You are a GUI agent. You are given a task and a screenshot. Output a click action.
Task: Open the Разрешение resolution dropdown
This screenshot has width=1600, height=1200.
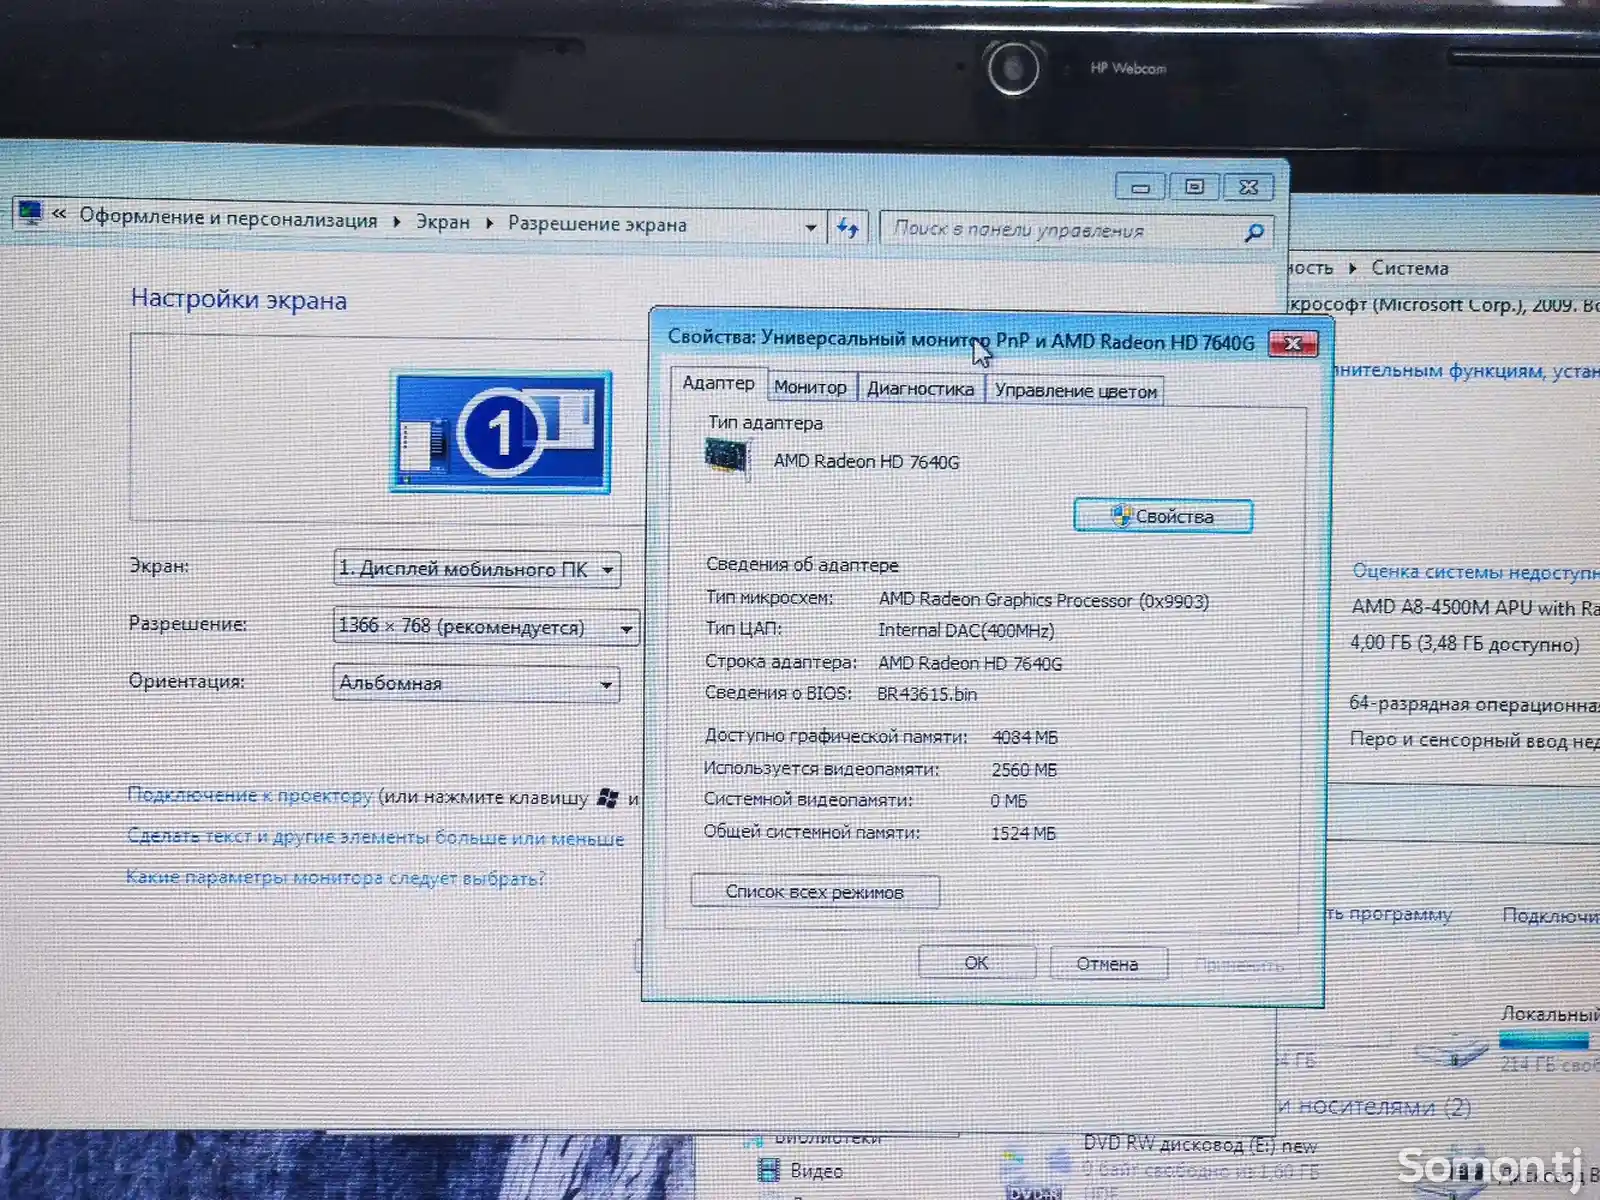485,627
